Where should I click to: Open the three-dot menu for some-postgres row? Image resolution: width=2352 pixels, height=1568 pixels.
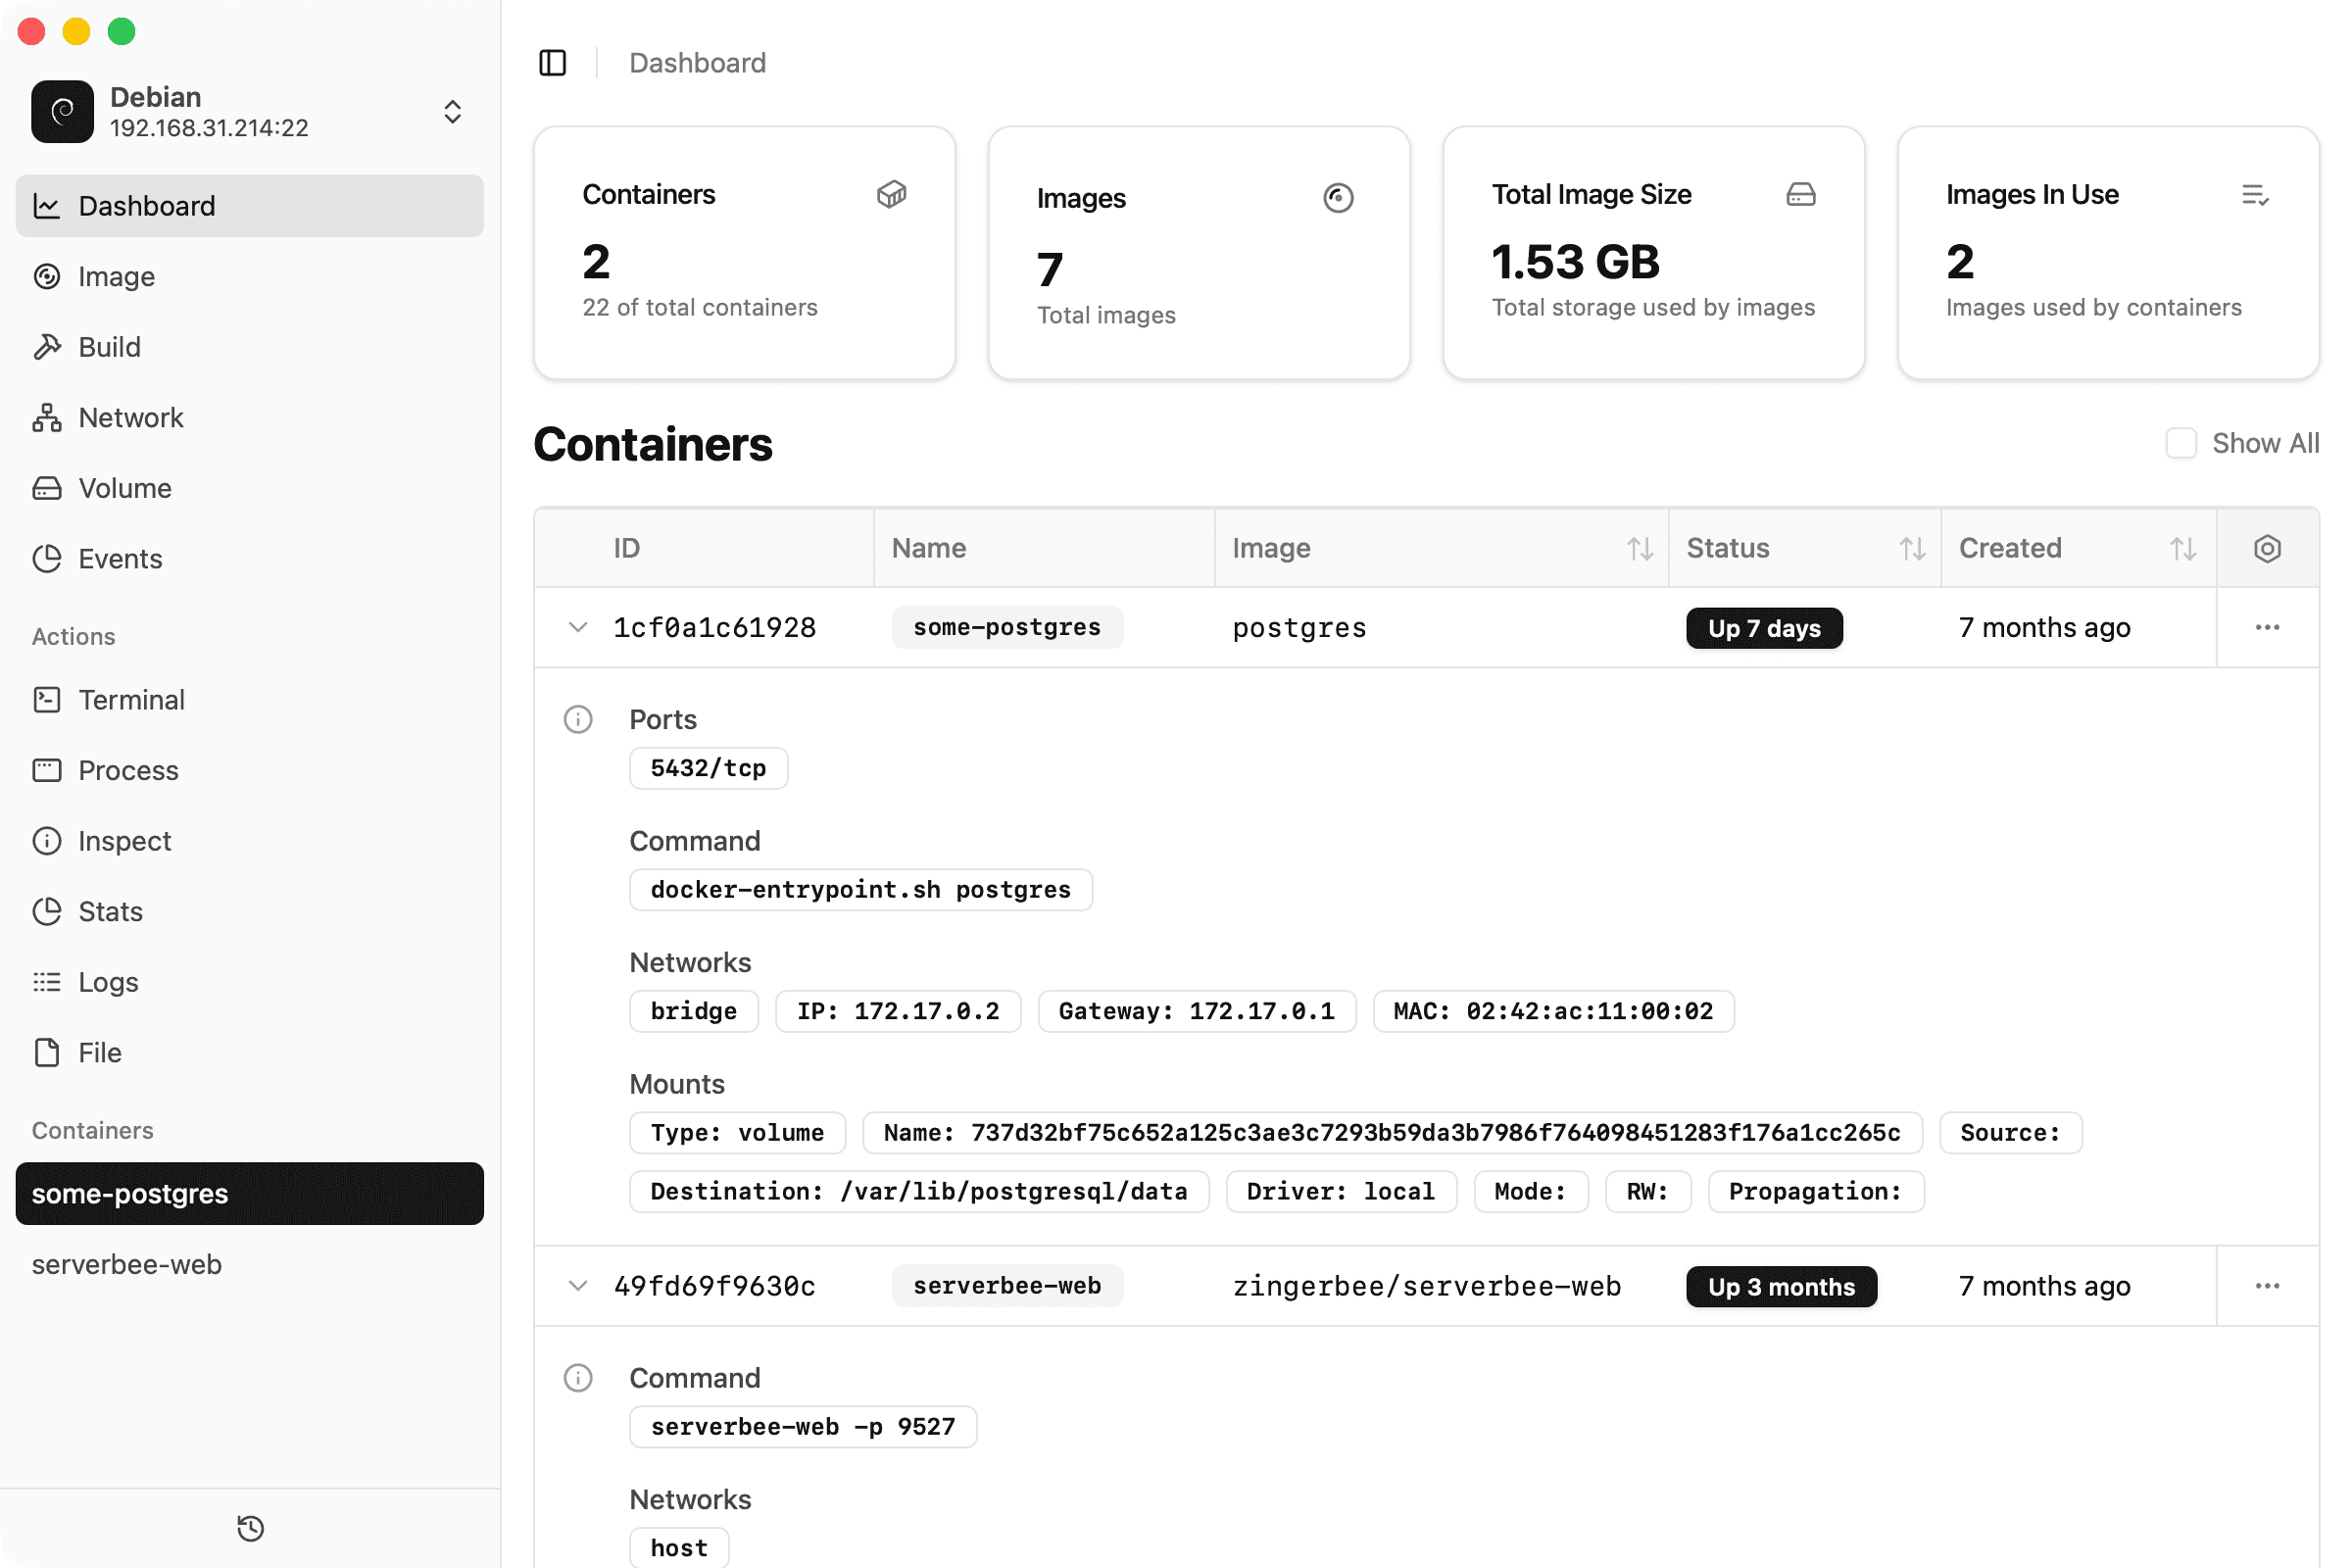coord(2267,627)
